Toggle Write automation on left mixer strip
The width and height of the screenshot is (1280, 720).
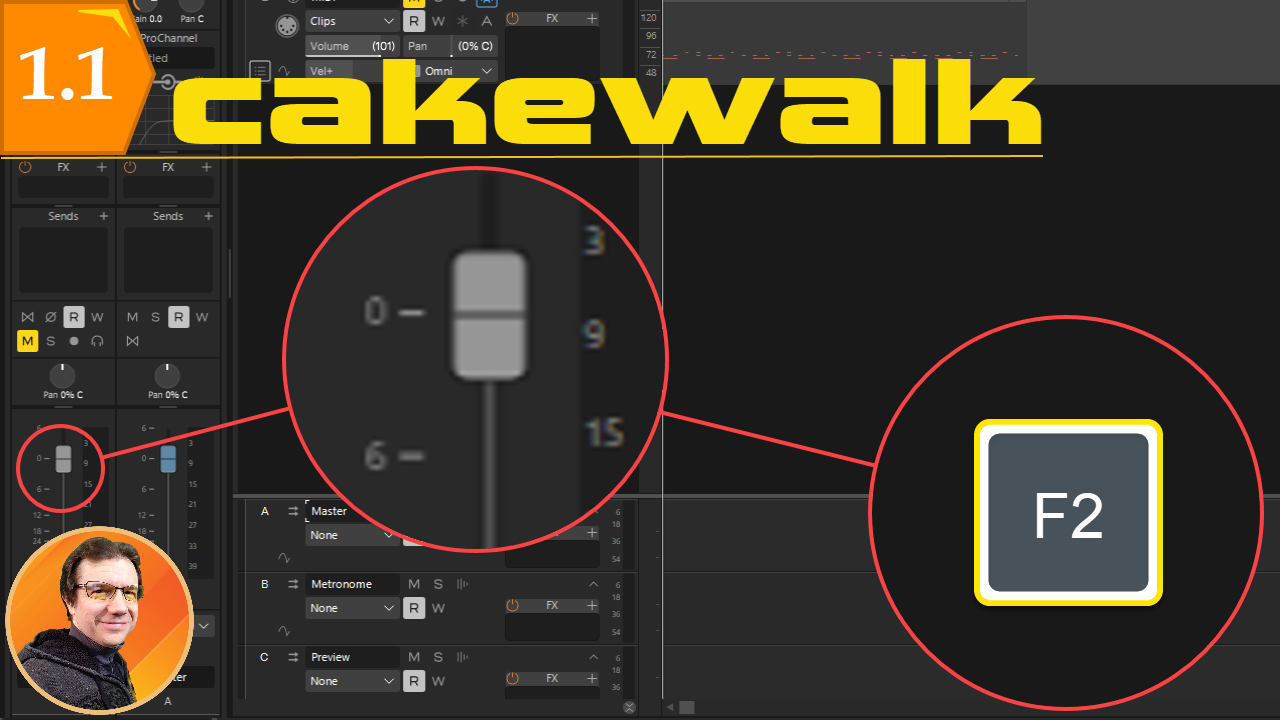click(97, 317)
